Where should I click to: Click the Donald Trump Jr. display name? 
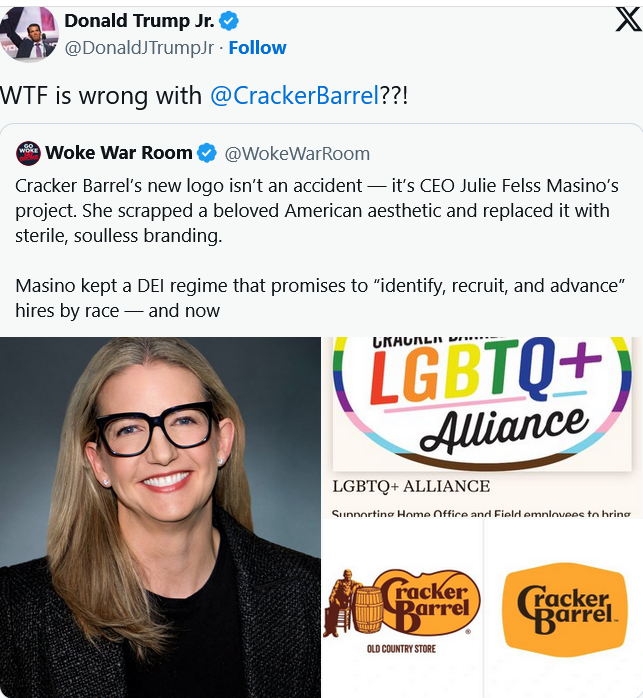(x=139, y=21)
